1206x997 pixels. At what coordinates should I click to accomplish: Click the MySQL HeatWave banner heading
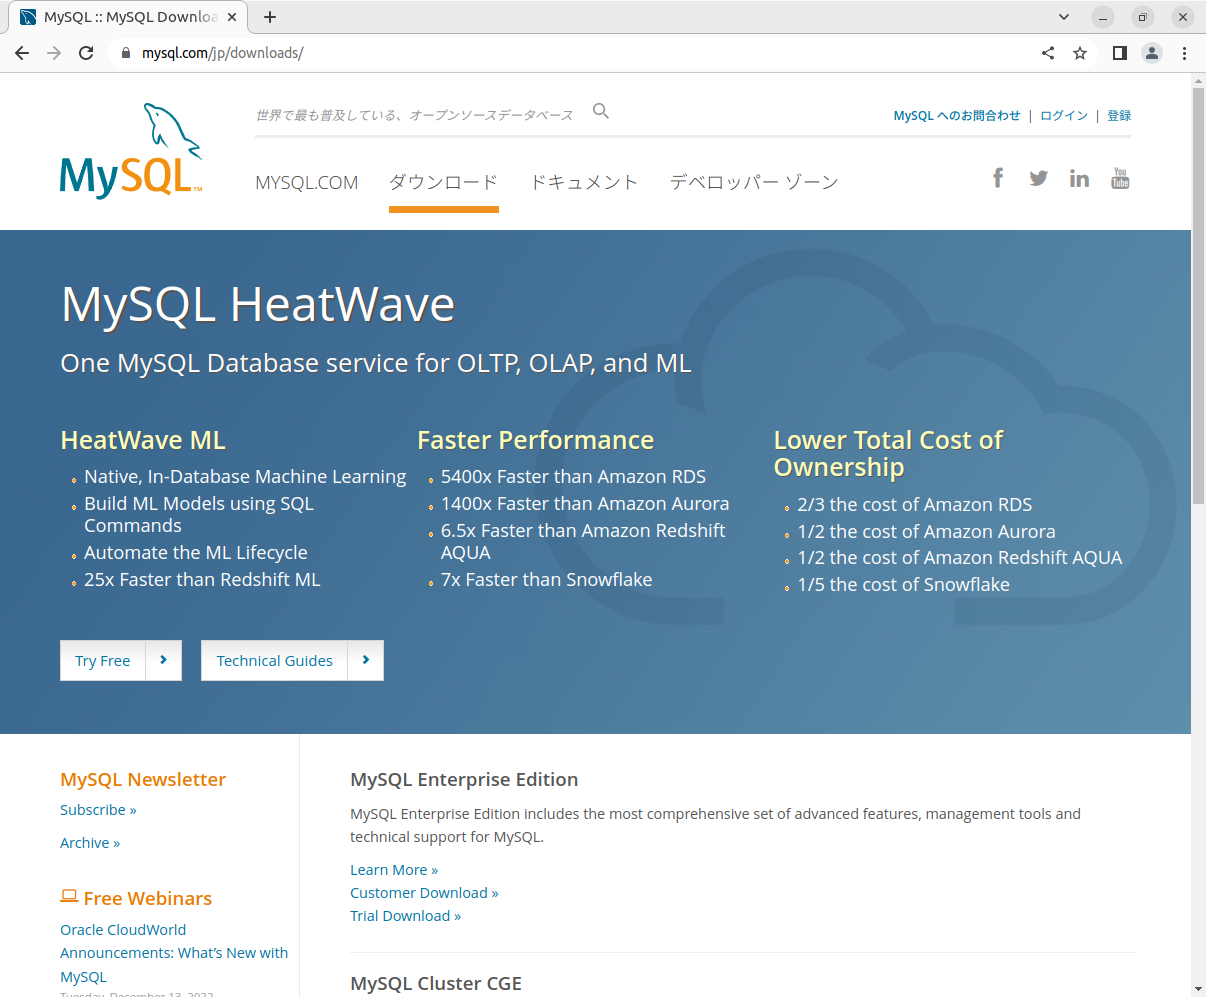pyautogui.click(x=258, y=304)
